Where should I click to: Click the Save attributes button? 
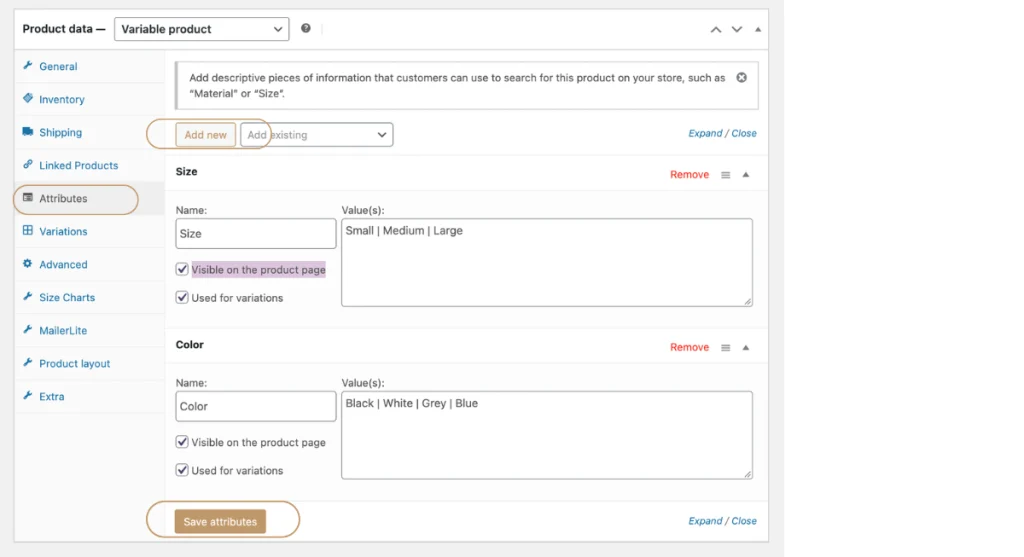pos(220,521)
